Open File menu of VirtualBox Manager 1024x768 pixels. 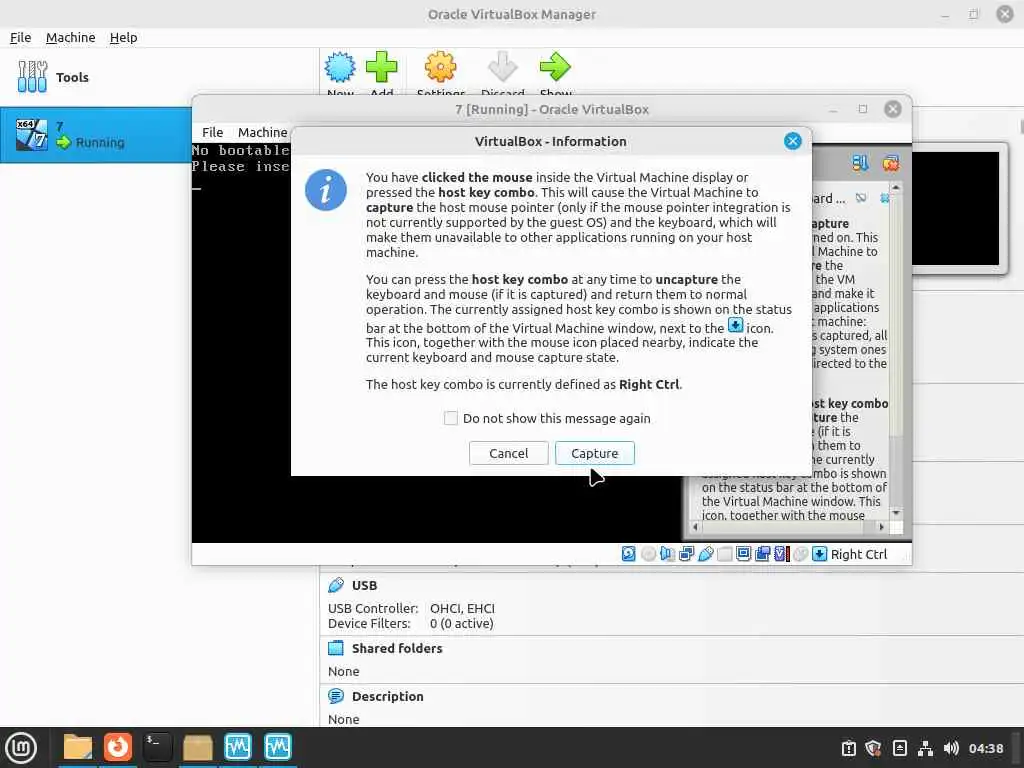click(x=20, y=37)
